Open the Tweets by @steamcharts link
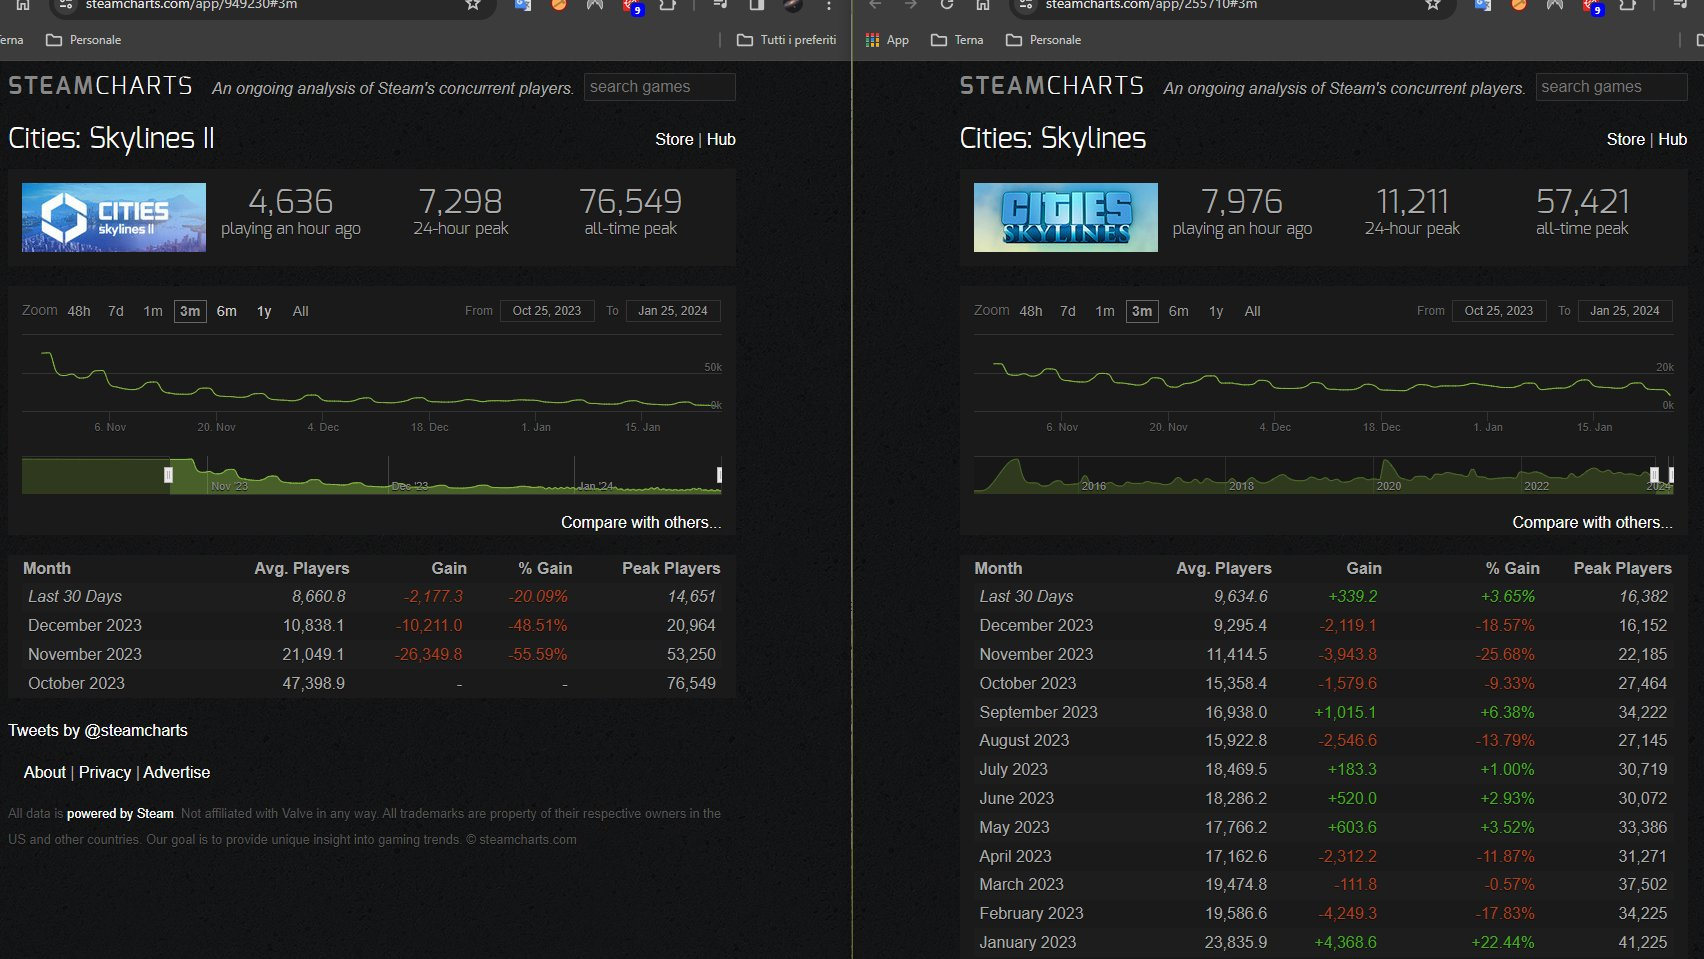The width and height of the screenshot is (1704, 959). pos(98,730)
